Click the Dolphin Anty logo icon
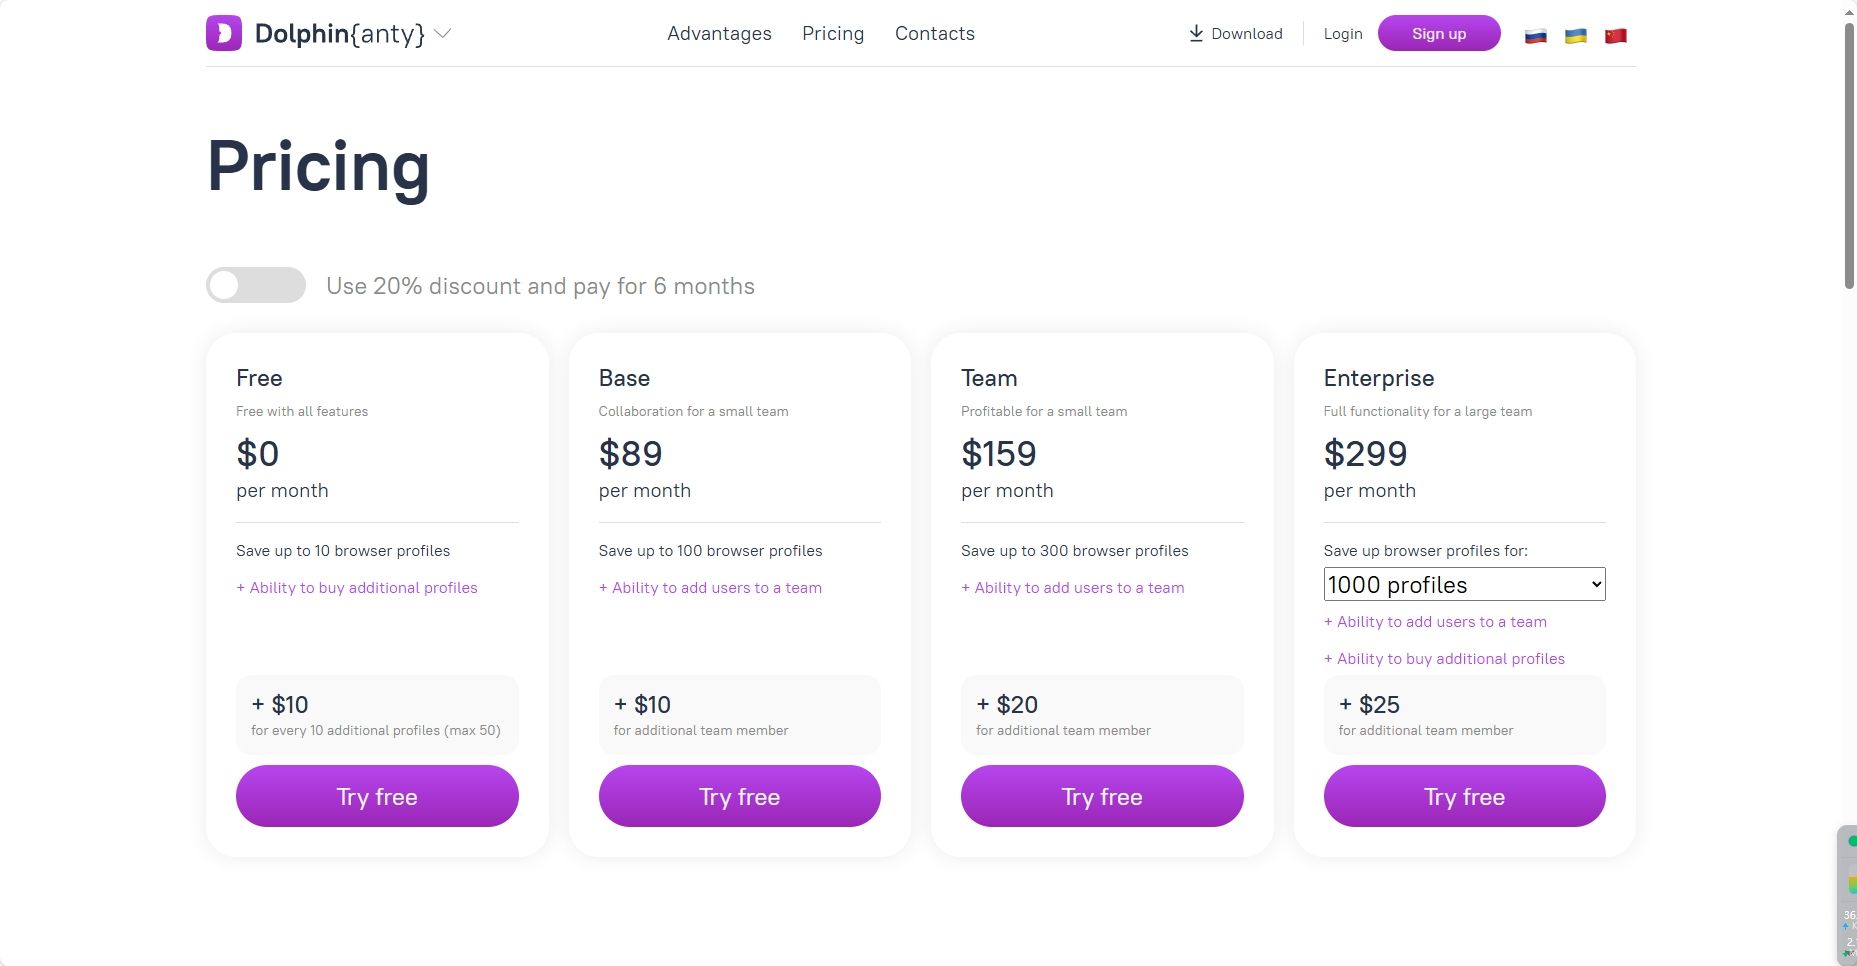The height and width of the screenshot is (966, 1857). click(224, 33)
